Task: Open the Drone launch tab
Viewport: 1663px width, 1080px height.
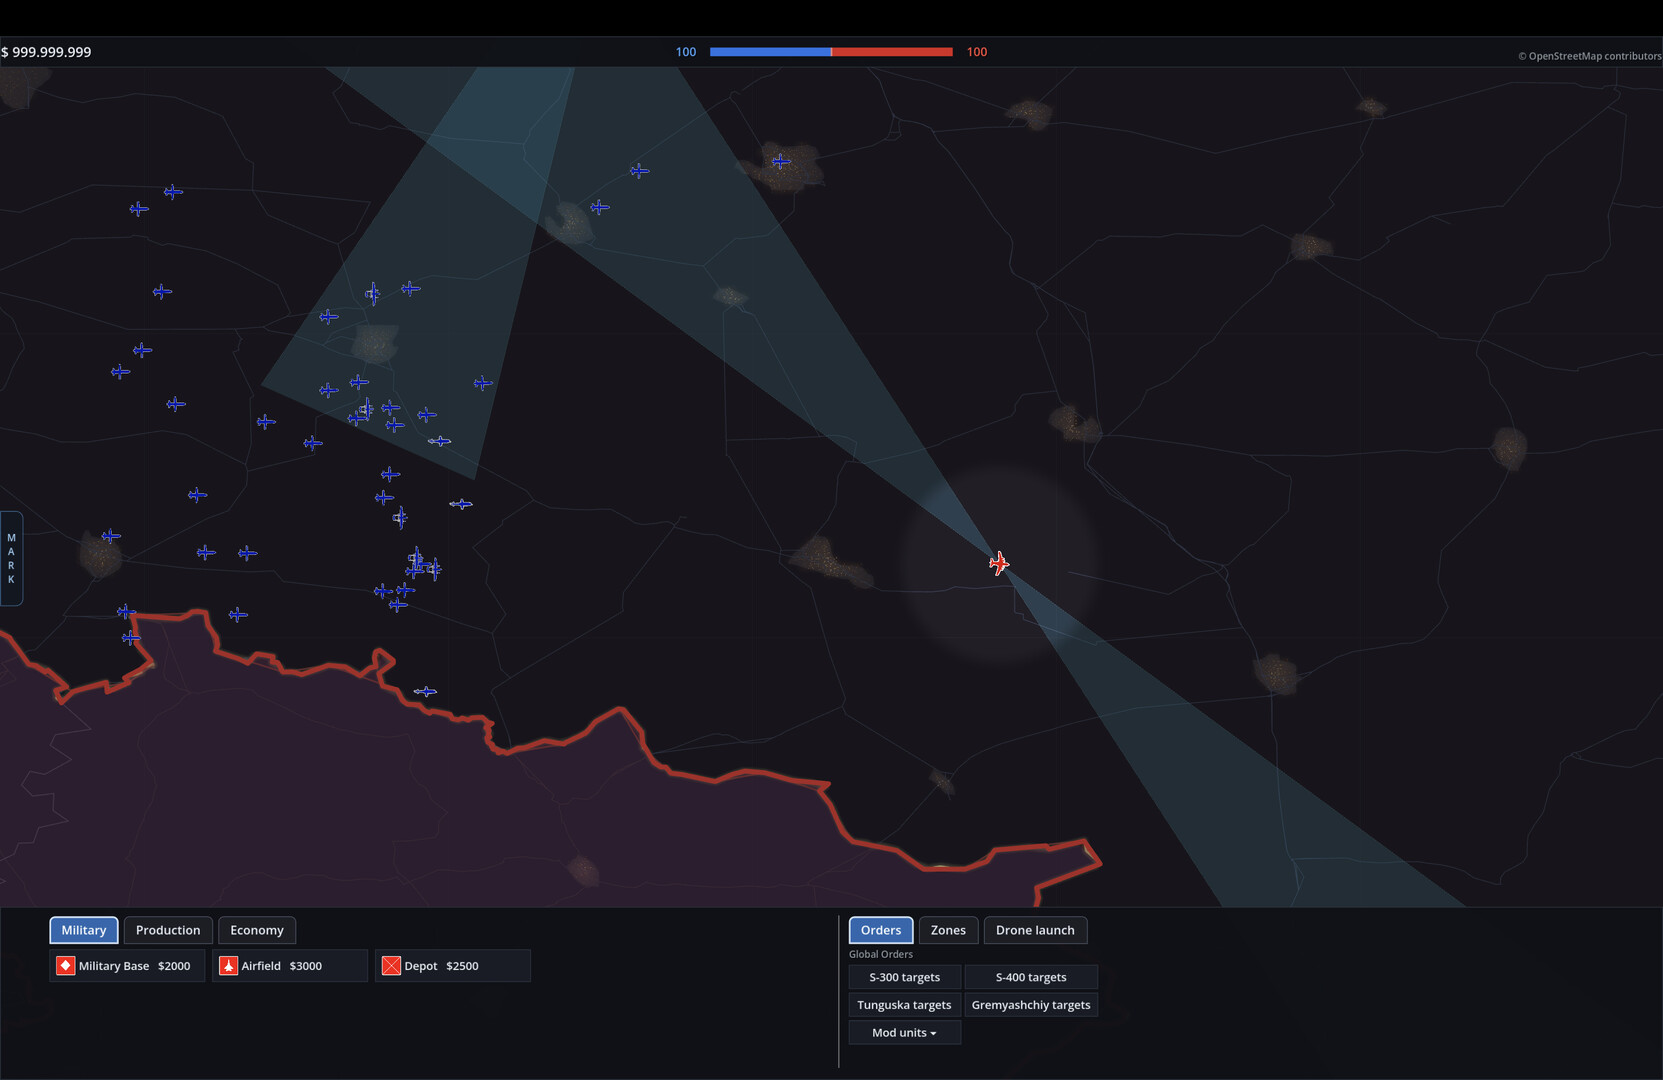Action: pyautogui.click(x=1035, y=930)
